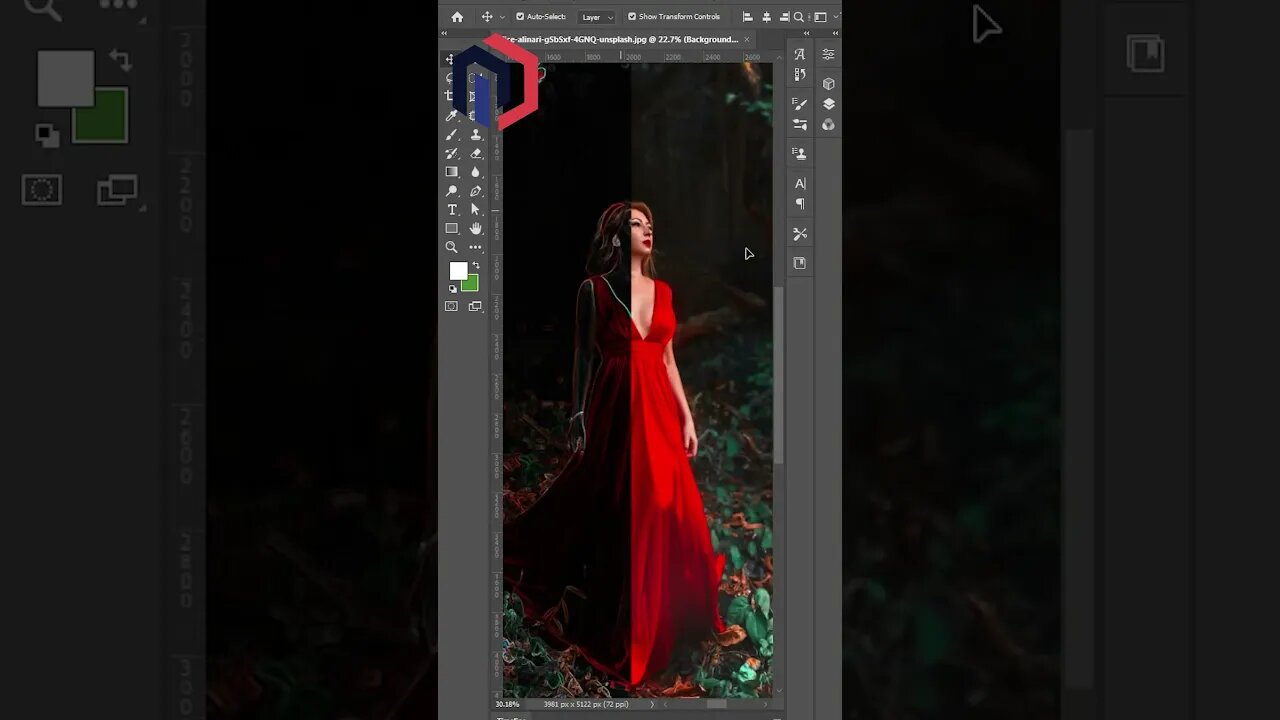This screenshot has height=720, width=1280.
Task: Reset default foreground and background colors
Action: [x=452, y=289]
